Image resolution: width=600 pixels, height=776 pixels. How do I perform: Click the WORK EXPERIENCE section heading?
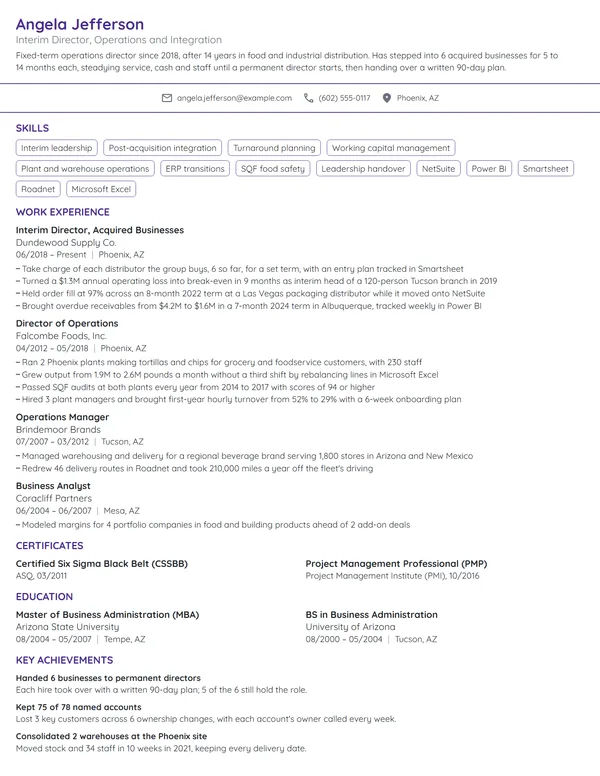point(63,212)
